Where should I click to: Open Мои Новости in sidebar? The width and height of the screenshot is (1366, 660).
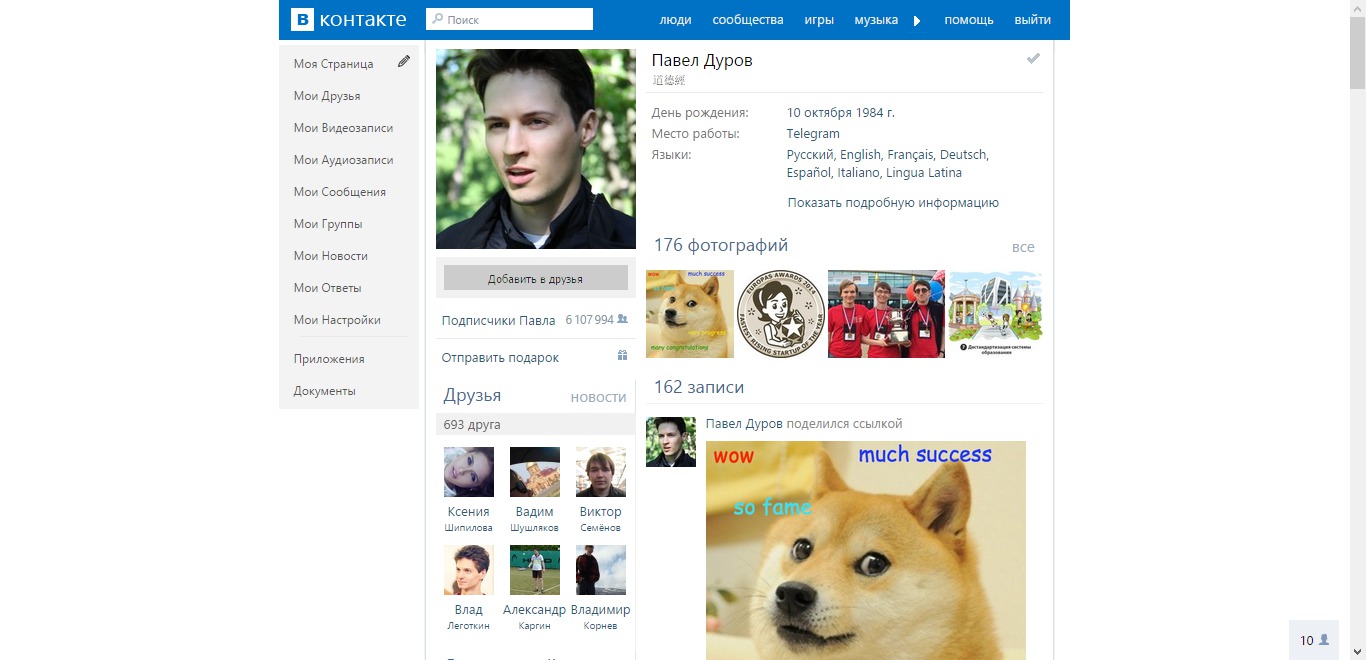(331, 256)
